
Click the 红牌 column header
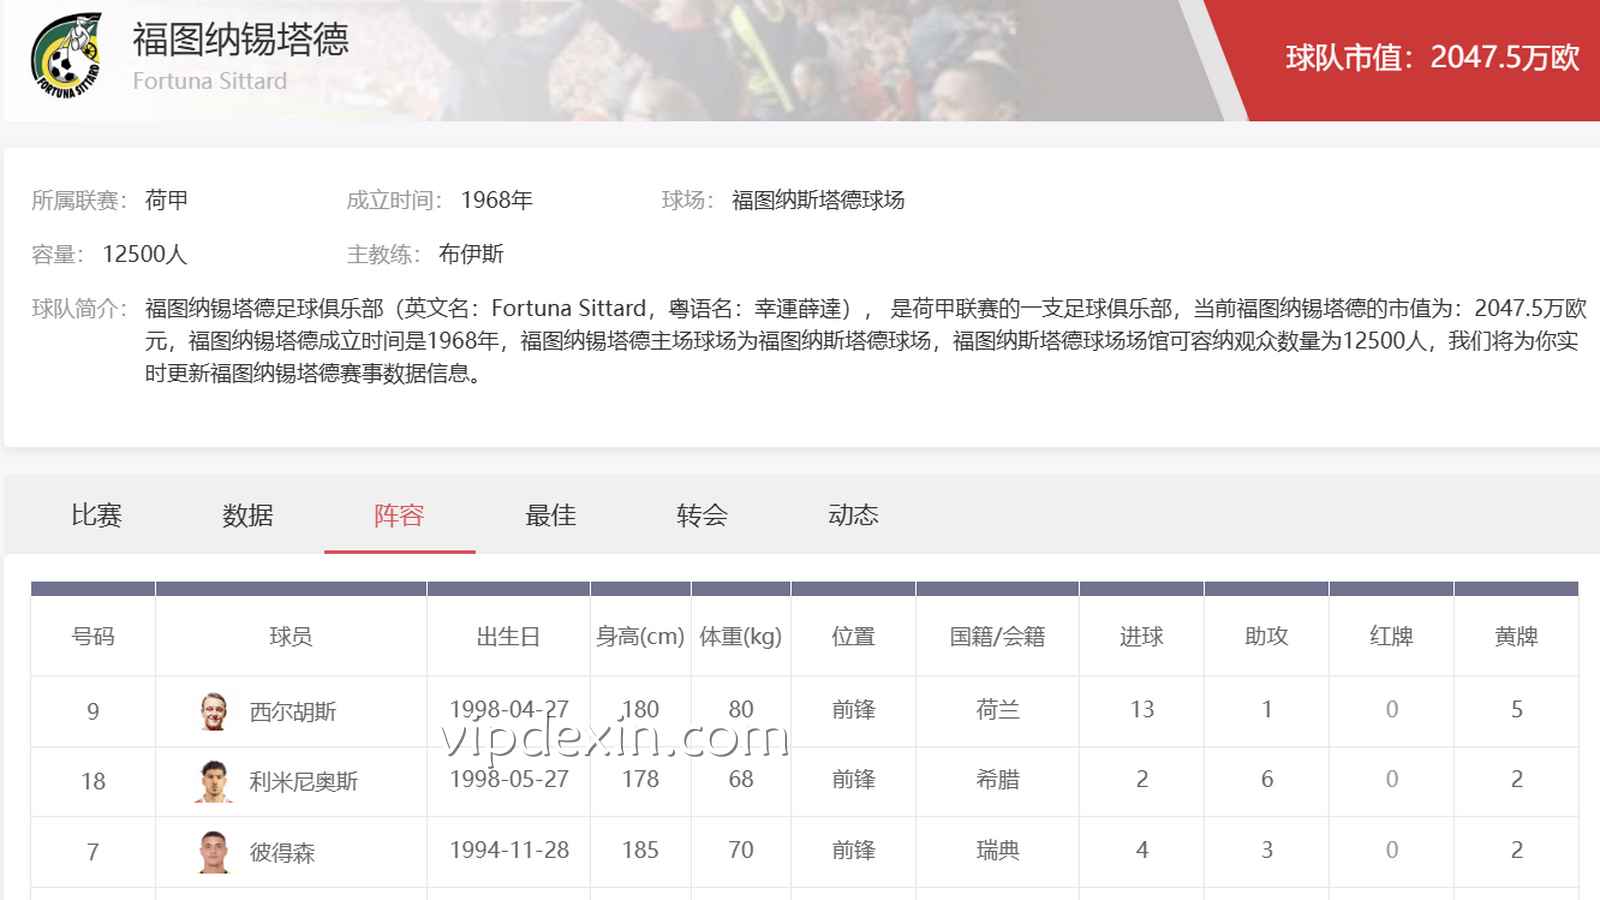1391,636
